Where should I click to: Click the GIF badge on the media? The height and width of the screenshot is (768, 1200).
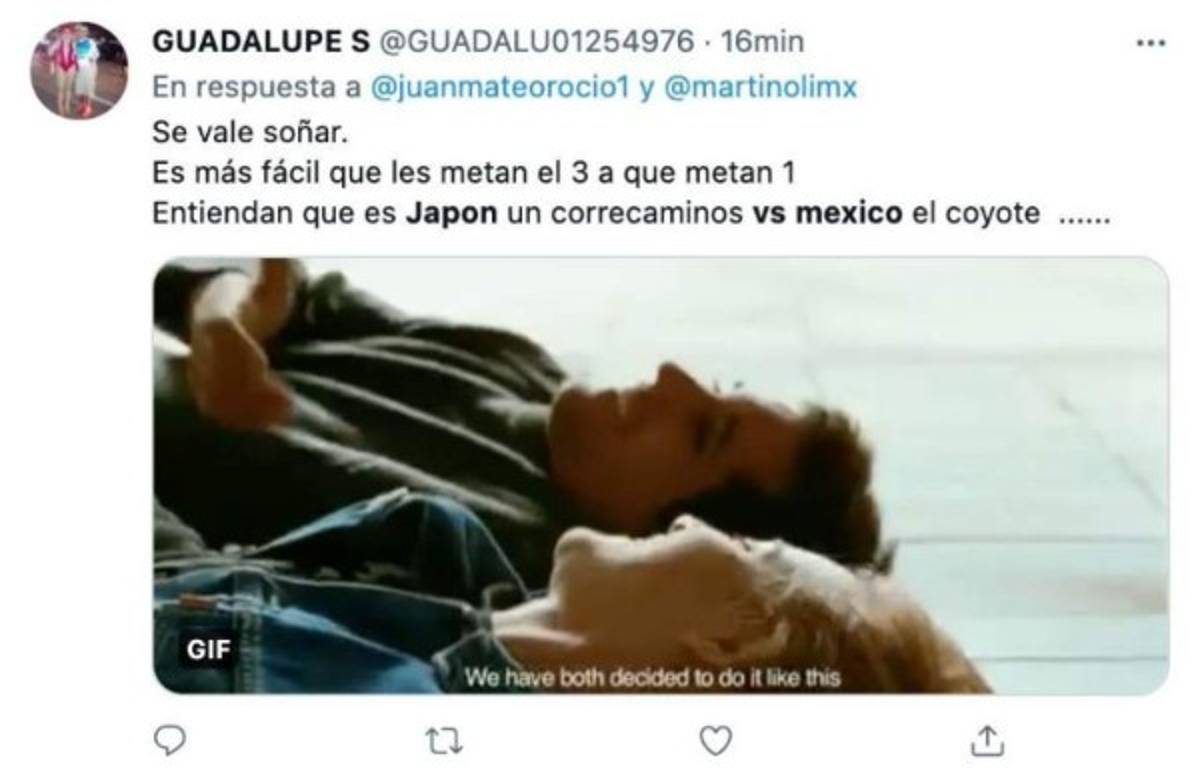point(208,650)
